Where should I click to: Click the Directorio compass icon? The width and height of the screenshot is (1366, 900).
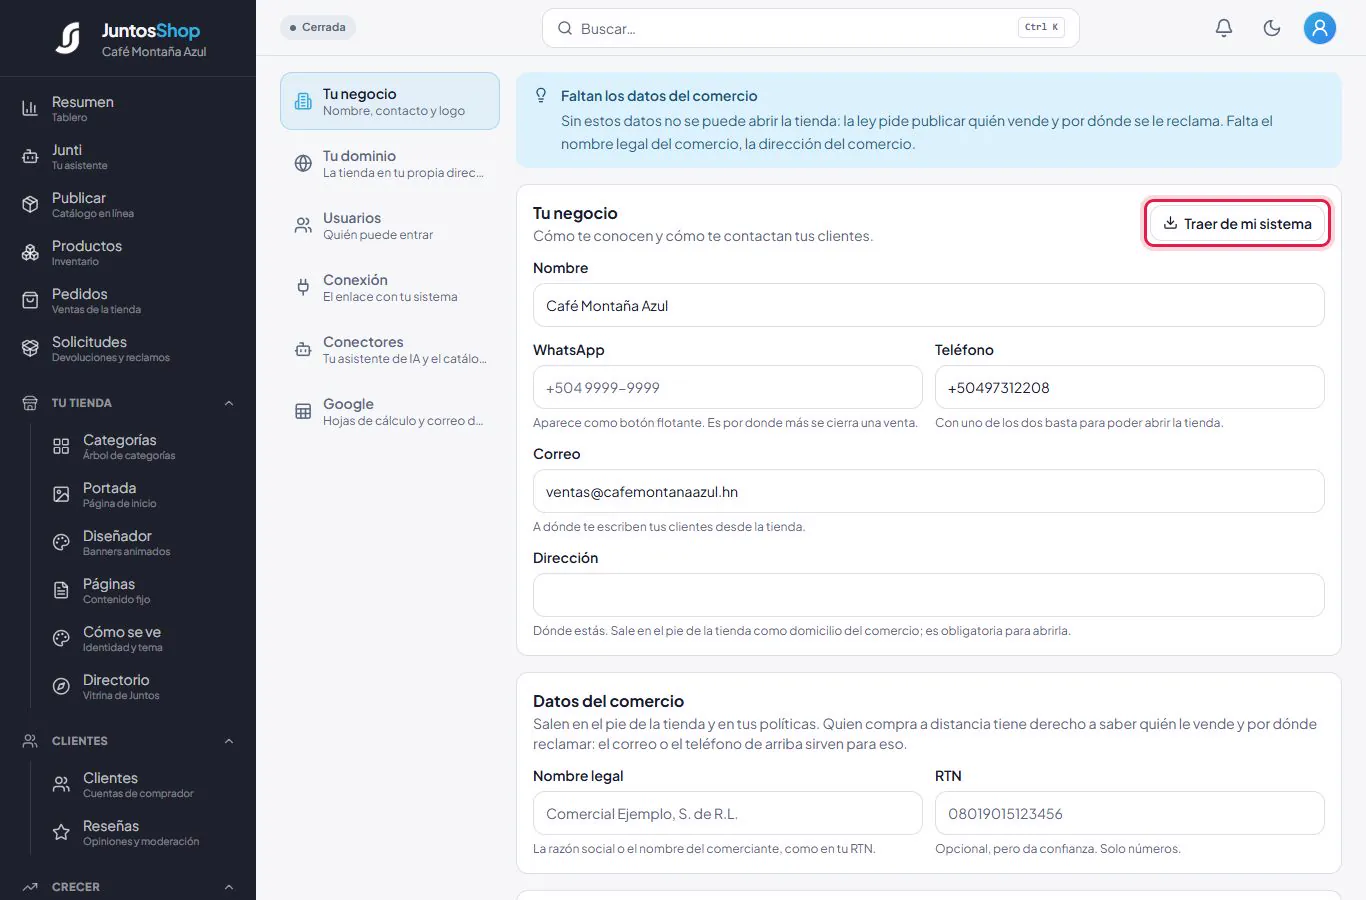point(61,686)
